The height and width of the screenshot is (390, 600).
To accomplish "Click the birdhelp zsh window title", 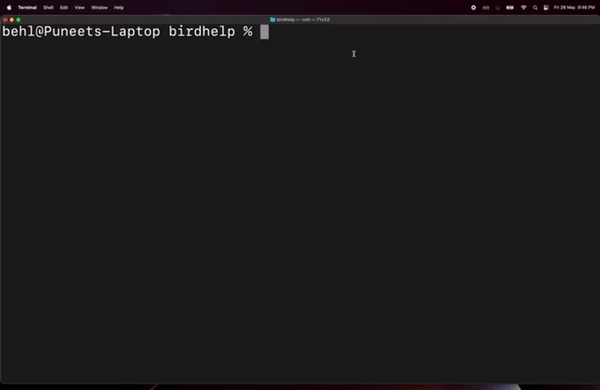I will click(x=303, y=20).
